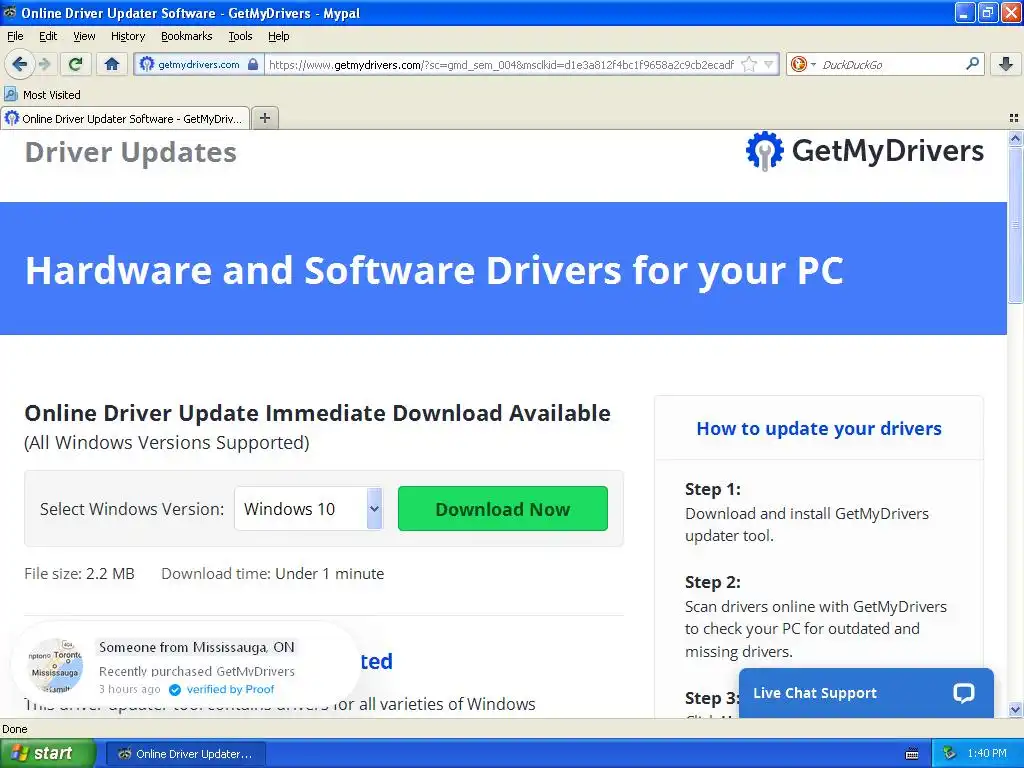The image size is (1024, 768).
Task: Select Online Driver Updater taskbar button
Action: 185,754
